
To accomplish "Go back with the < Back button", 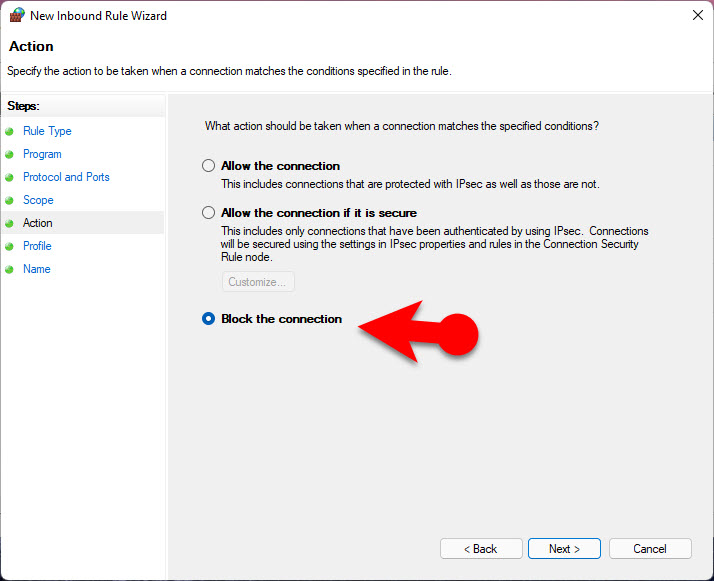I will click(x=481, y=549).
